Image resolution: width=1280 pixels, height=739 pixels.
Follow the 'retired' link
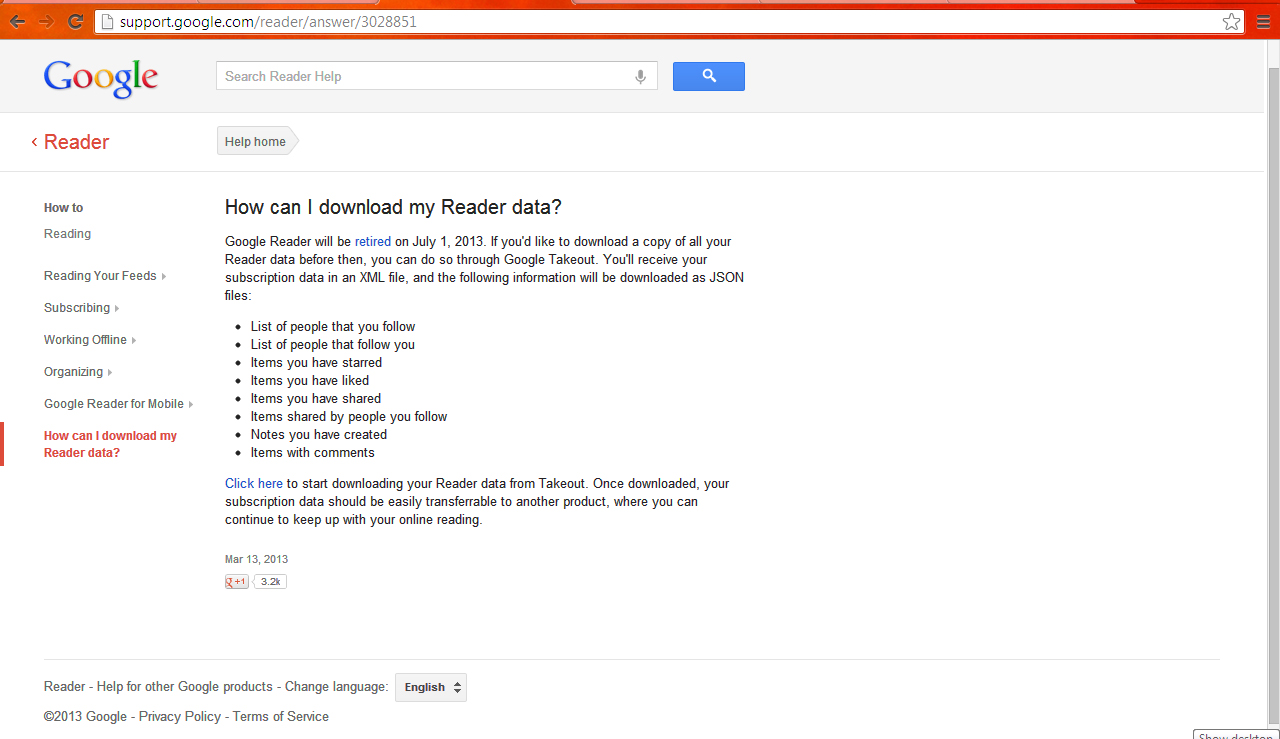(373, 241)
